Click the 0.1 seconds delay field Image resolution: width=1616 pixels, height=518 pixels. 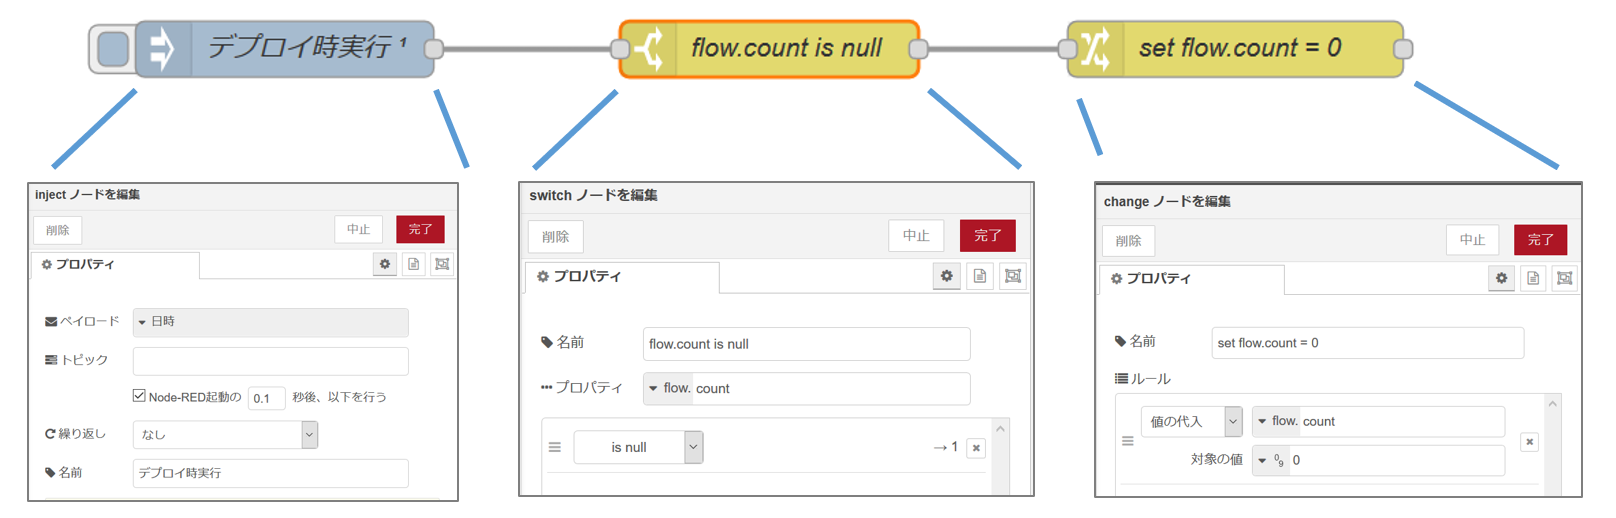266,398
